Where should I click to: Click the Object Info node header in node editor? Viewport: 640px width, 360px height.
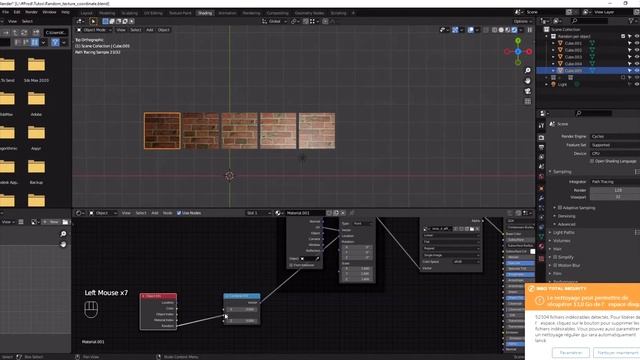coord(158,296)
